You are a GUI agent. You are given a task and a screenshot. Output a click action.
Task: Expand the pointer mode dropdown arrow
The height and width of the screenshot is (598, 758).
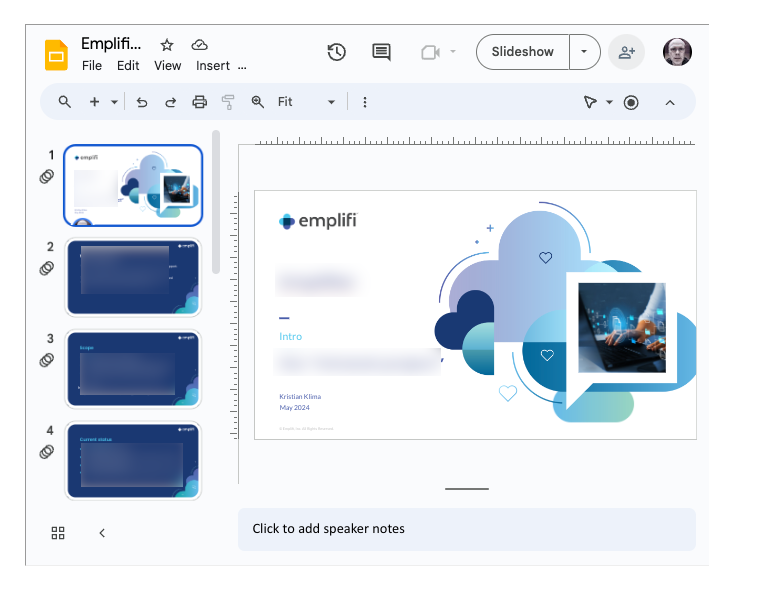609,102
